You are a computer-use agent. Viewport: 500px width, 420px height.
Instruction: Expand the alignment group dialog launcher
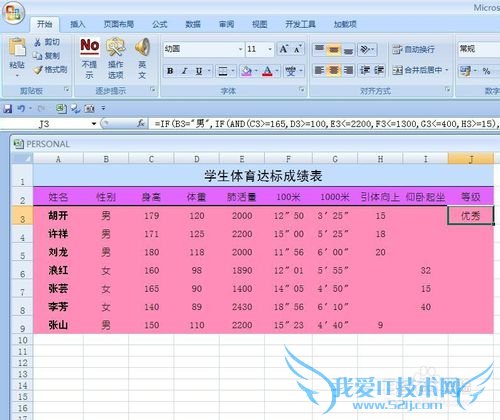coord(448,89)
